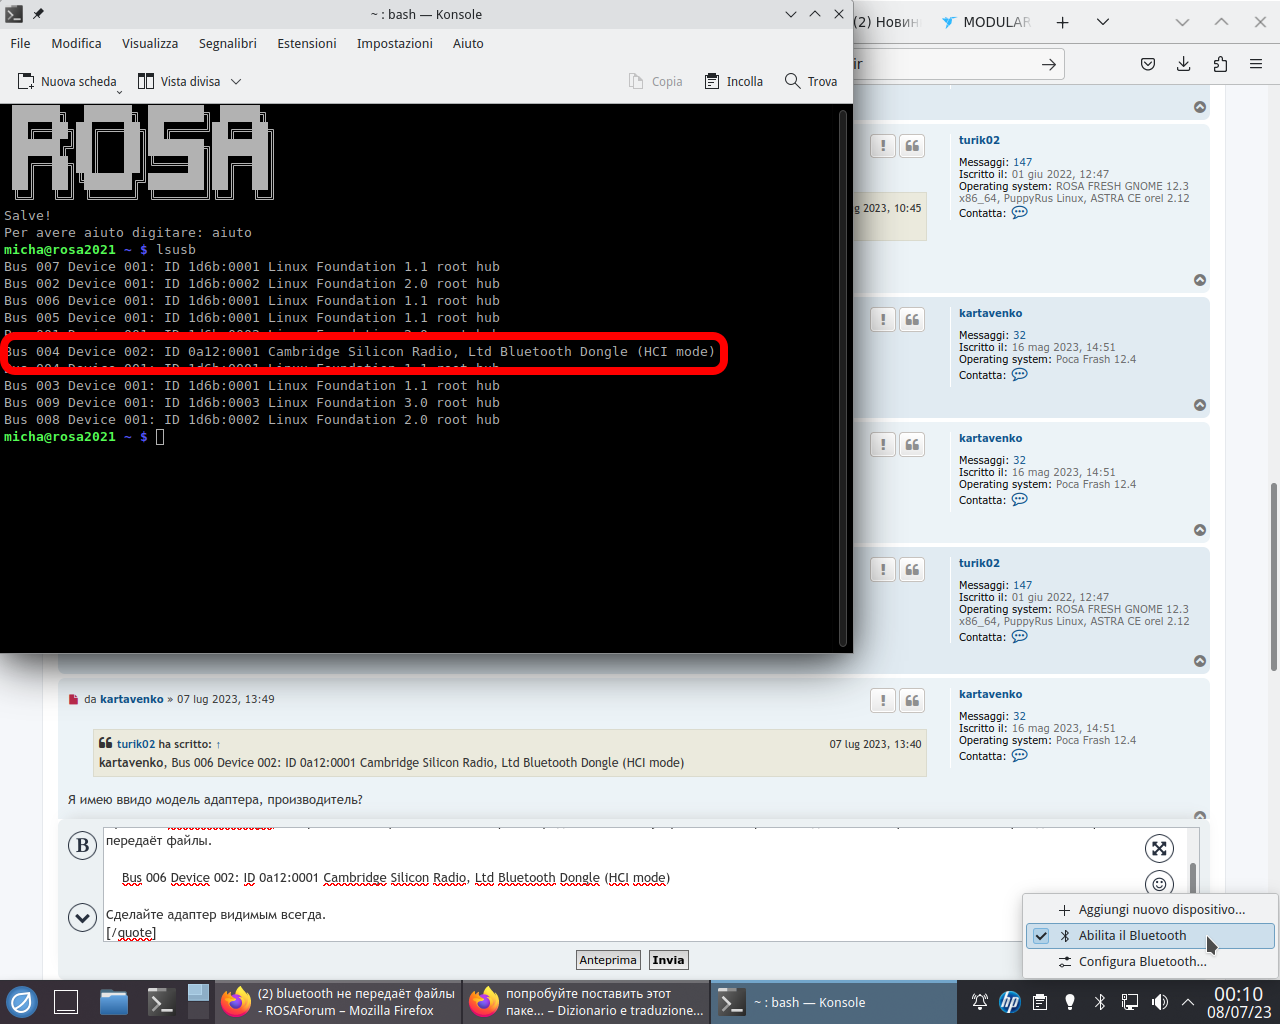
Task: Click the HP tray icon
Action: pyautogui.click(x=1010, y=1002)
